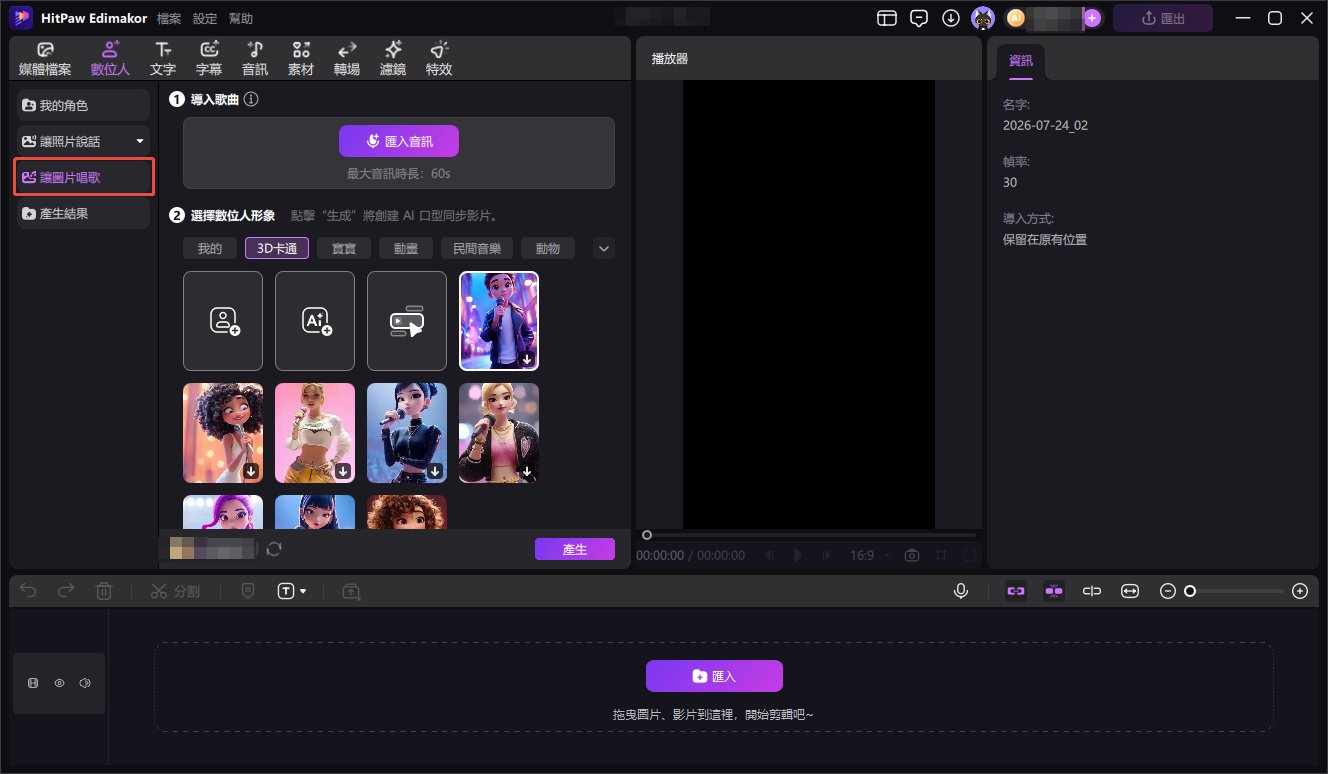1328x774 pixels.
Task: Click the crop icon in player
Action: tap(941, 555)
